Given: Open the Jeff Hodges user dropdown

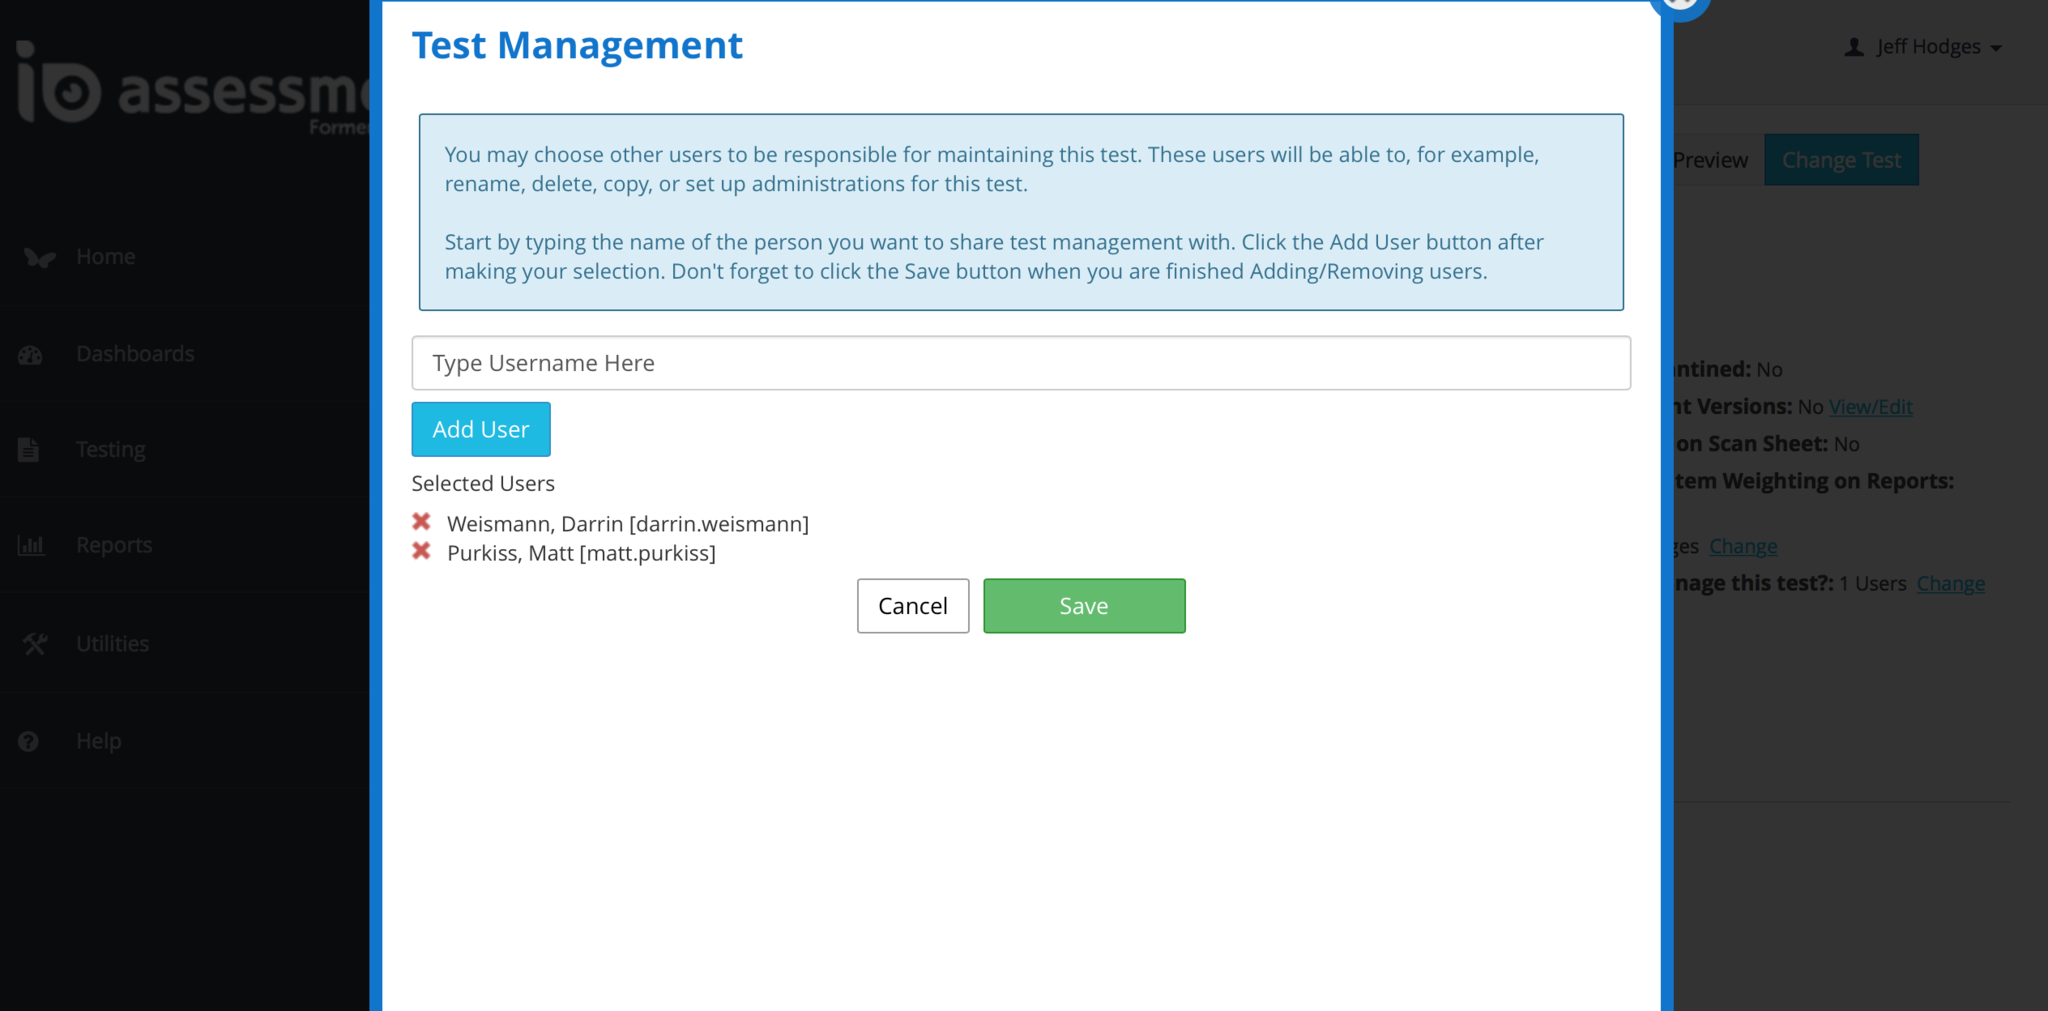Looking at the screenshot, I should (x=1924, y=47).
